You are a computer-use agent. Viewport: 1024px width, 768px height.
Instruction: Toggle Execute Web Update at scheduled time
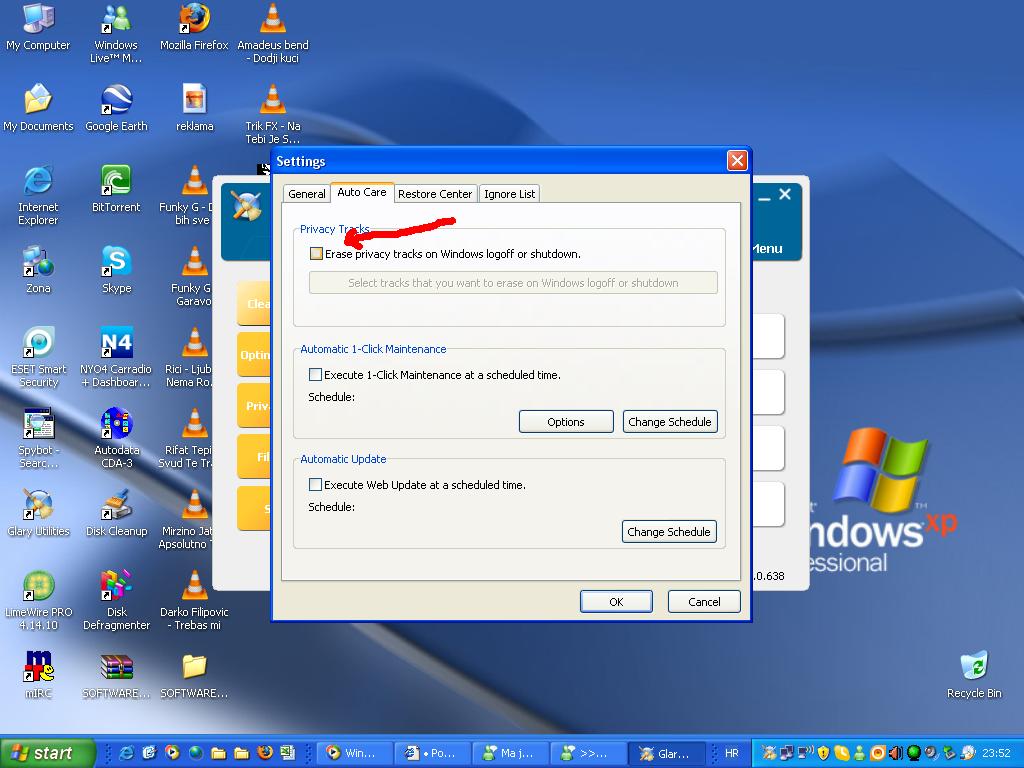[x=316, y=485]
